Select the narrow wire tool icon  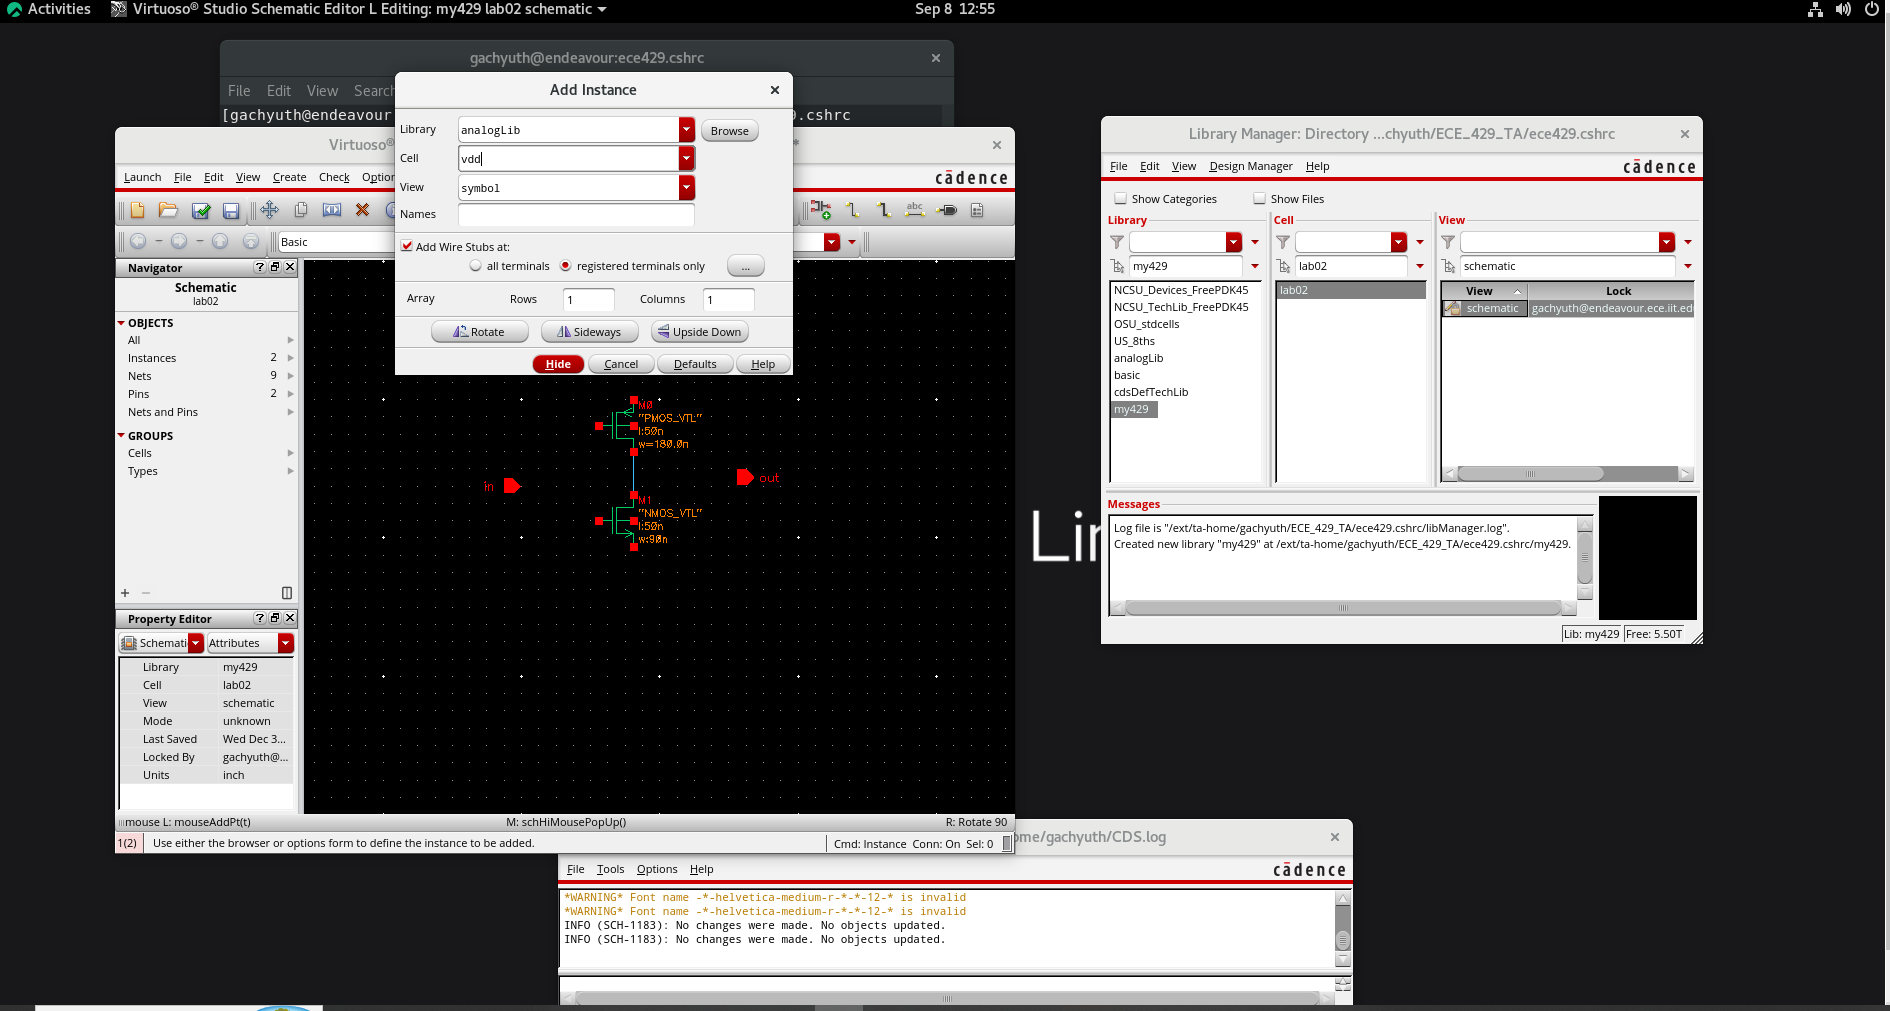pos(853,210)
